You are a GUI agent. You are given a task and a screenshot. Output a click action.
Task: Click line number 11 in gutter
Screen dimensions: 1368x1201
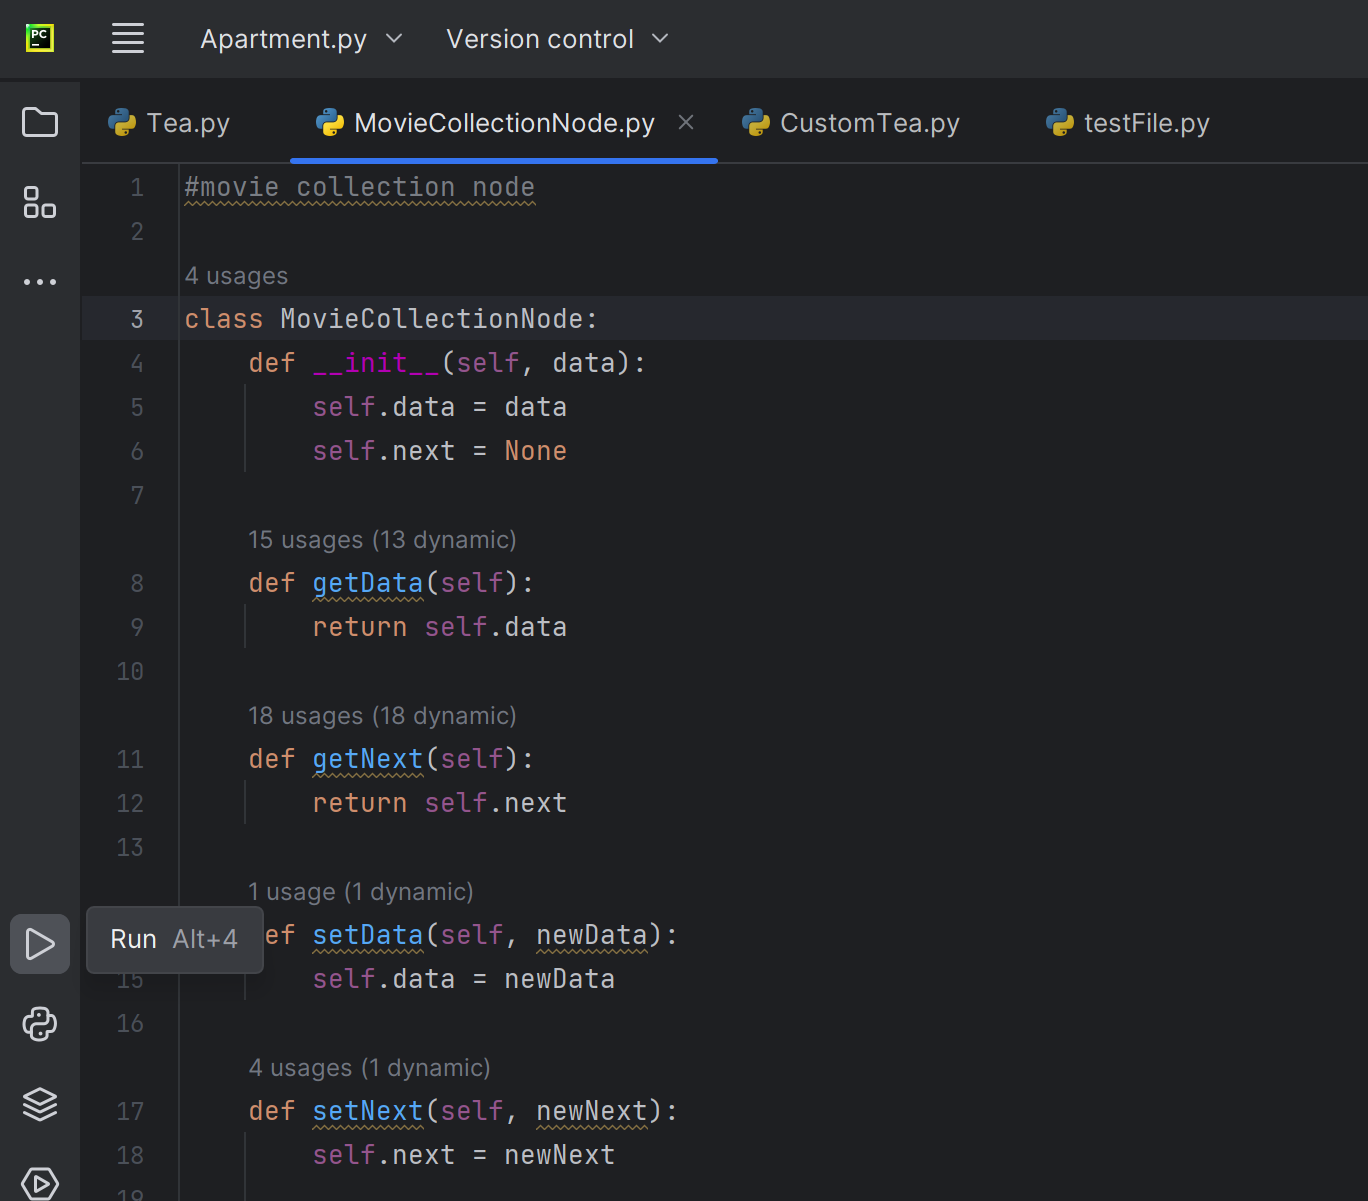pos(130,759)
